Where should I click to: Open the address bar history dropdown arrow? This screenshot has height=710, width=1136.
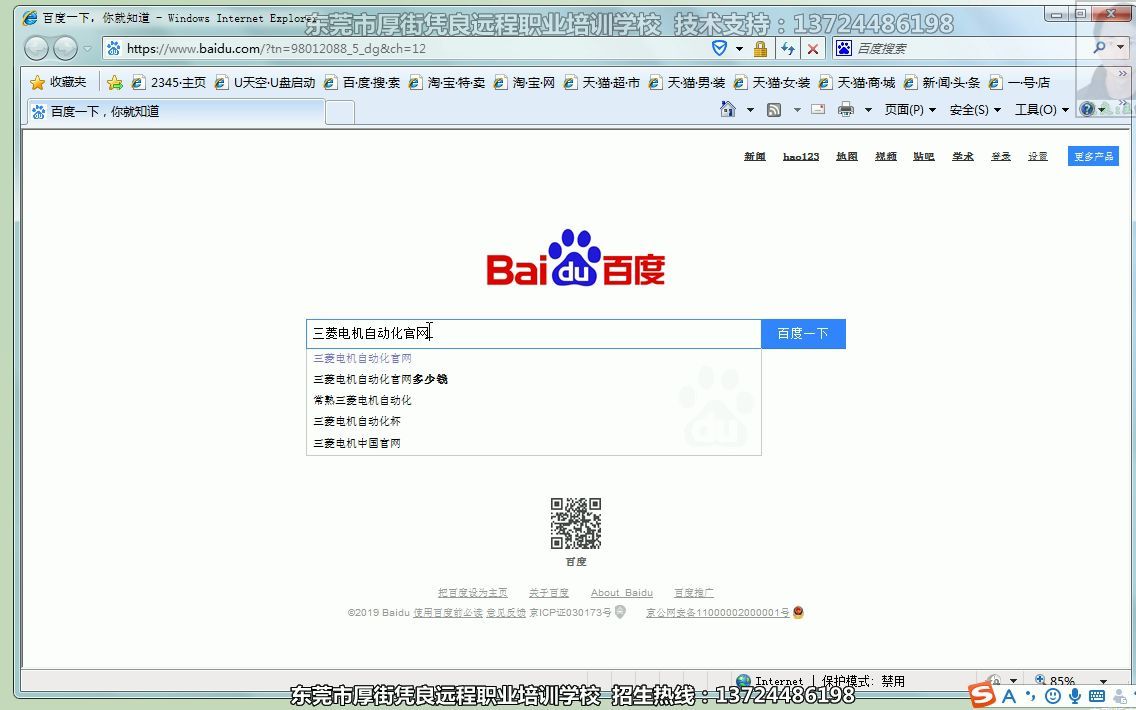tap(739, 49)
